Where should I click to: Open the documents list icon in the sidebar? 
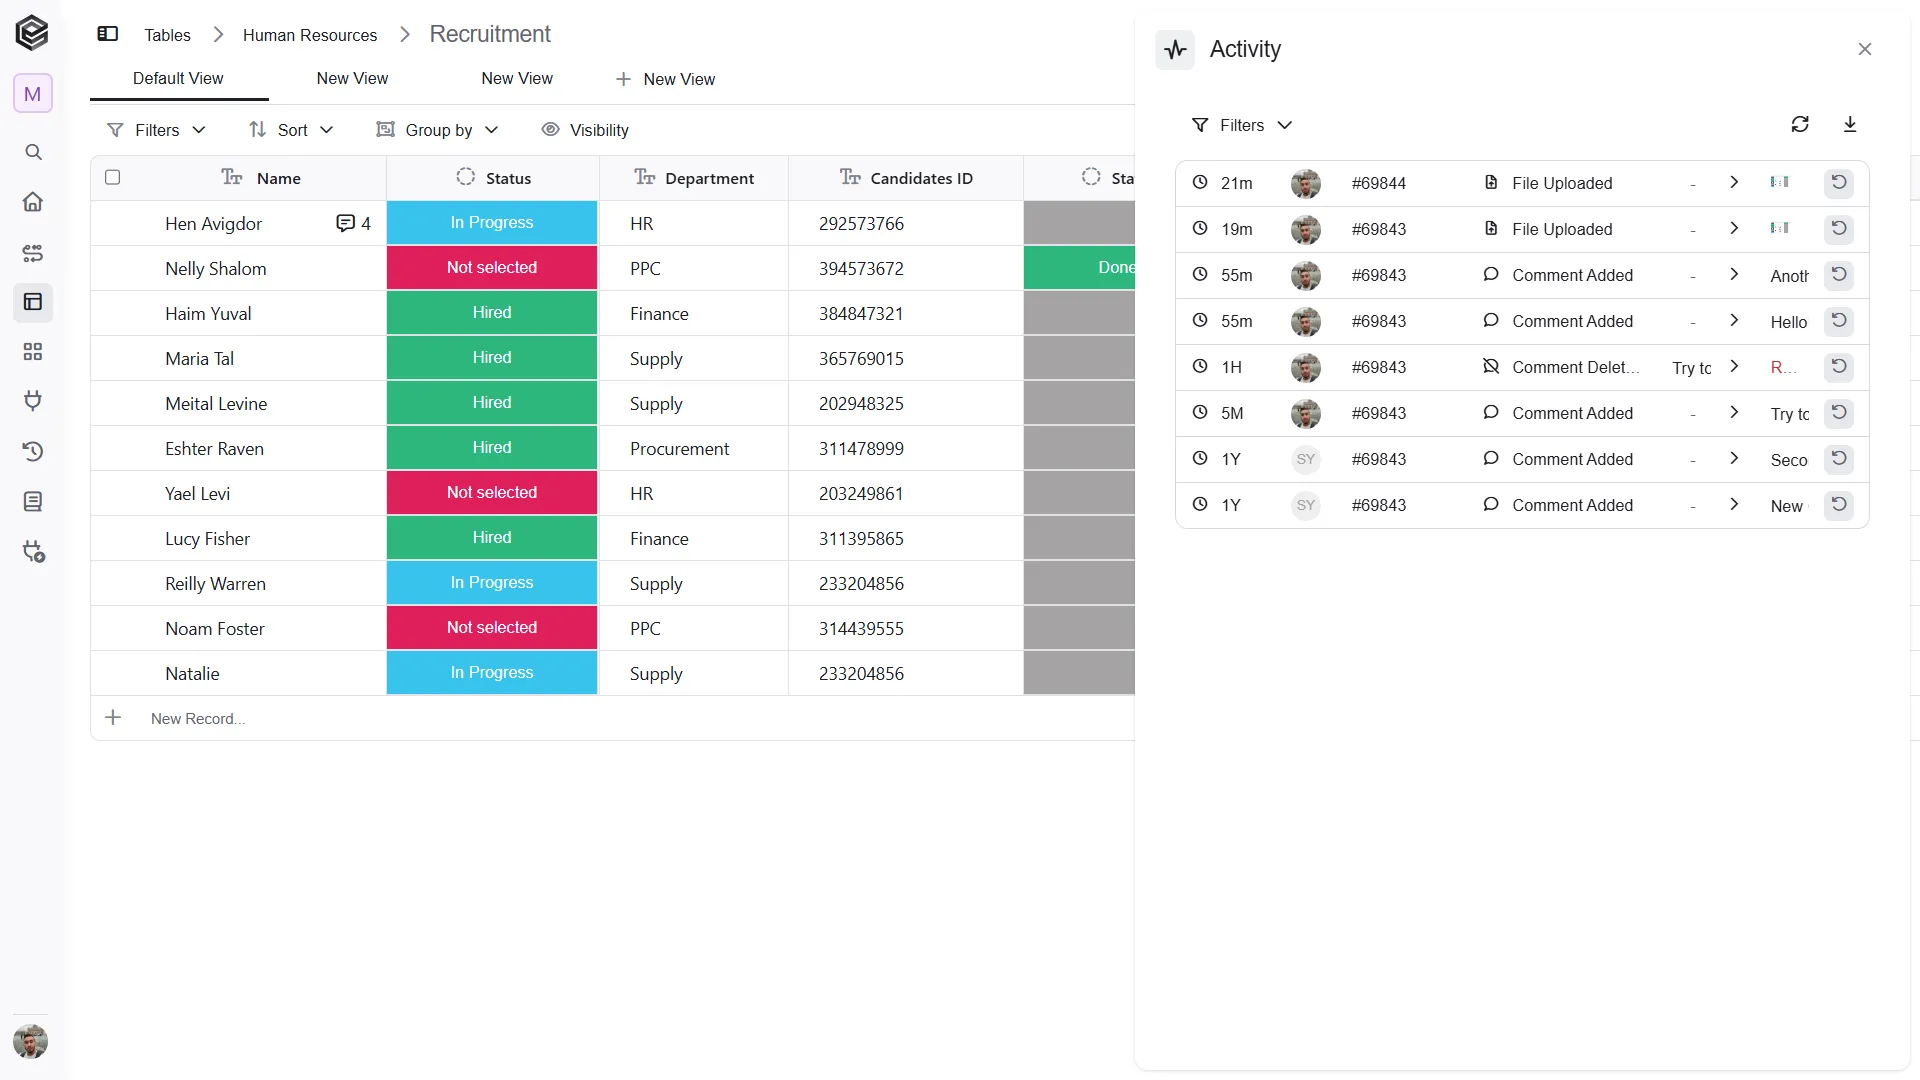33,501
